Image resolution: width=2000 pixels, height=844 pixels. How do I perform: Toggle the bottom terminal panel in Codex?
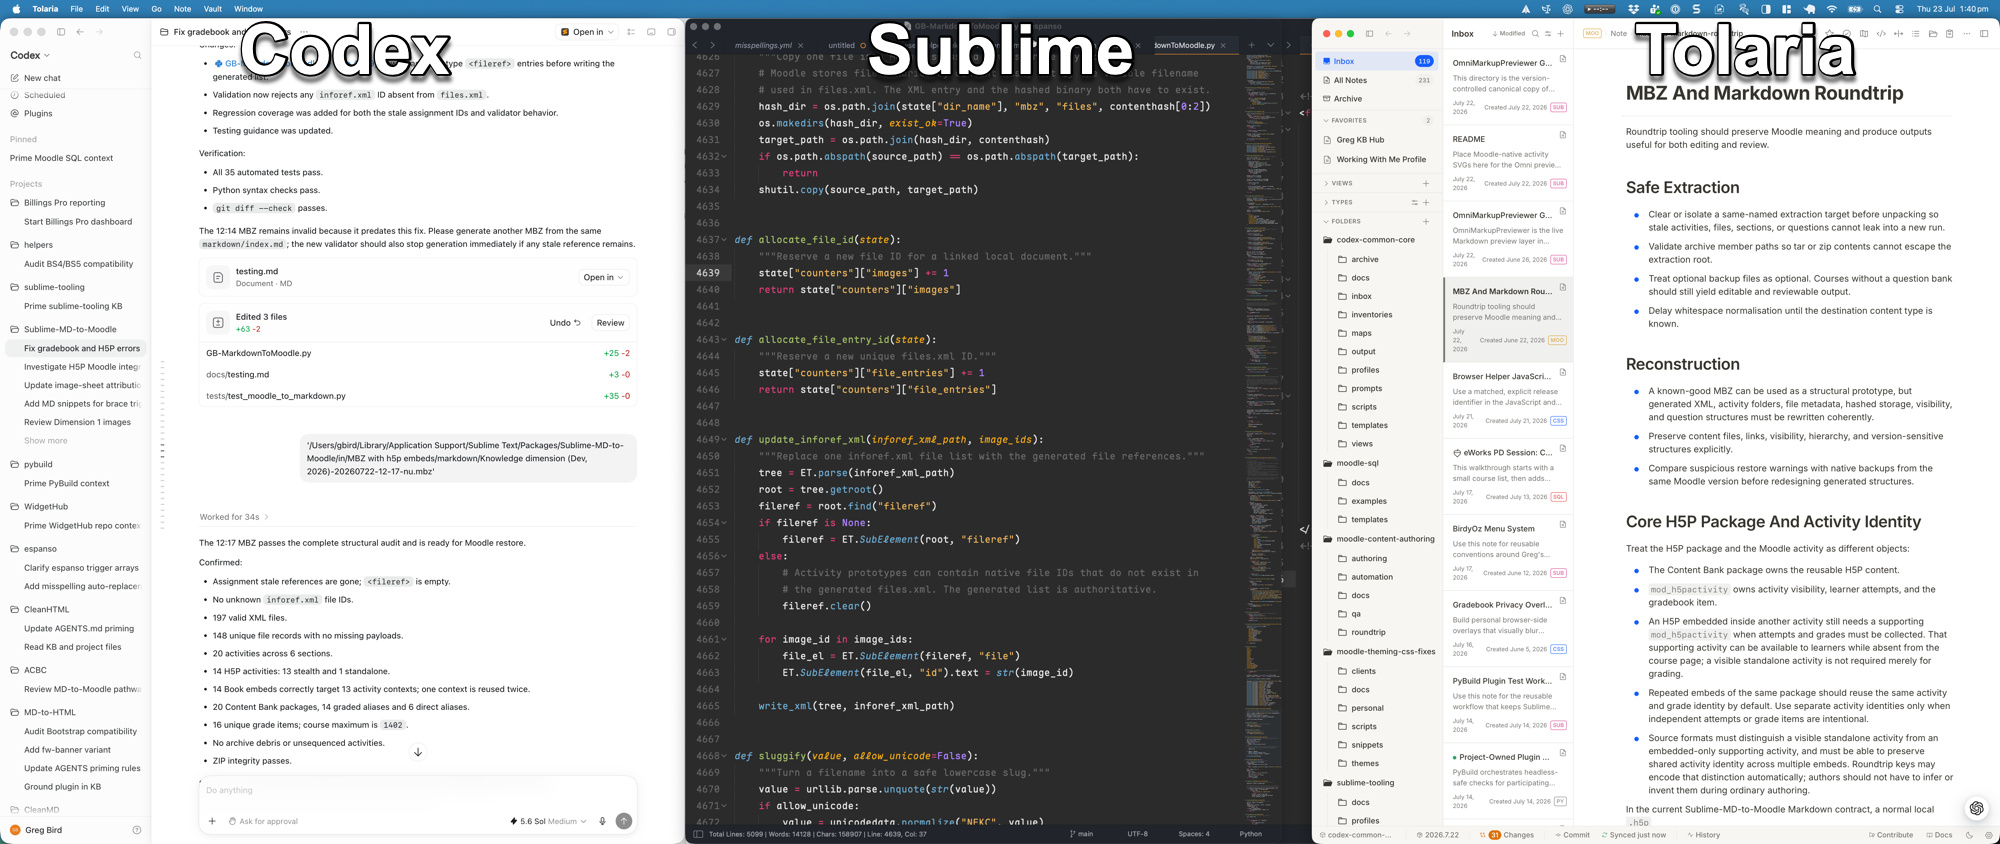point(651,32)
